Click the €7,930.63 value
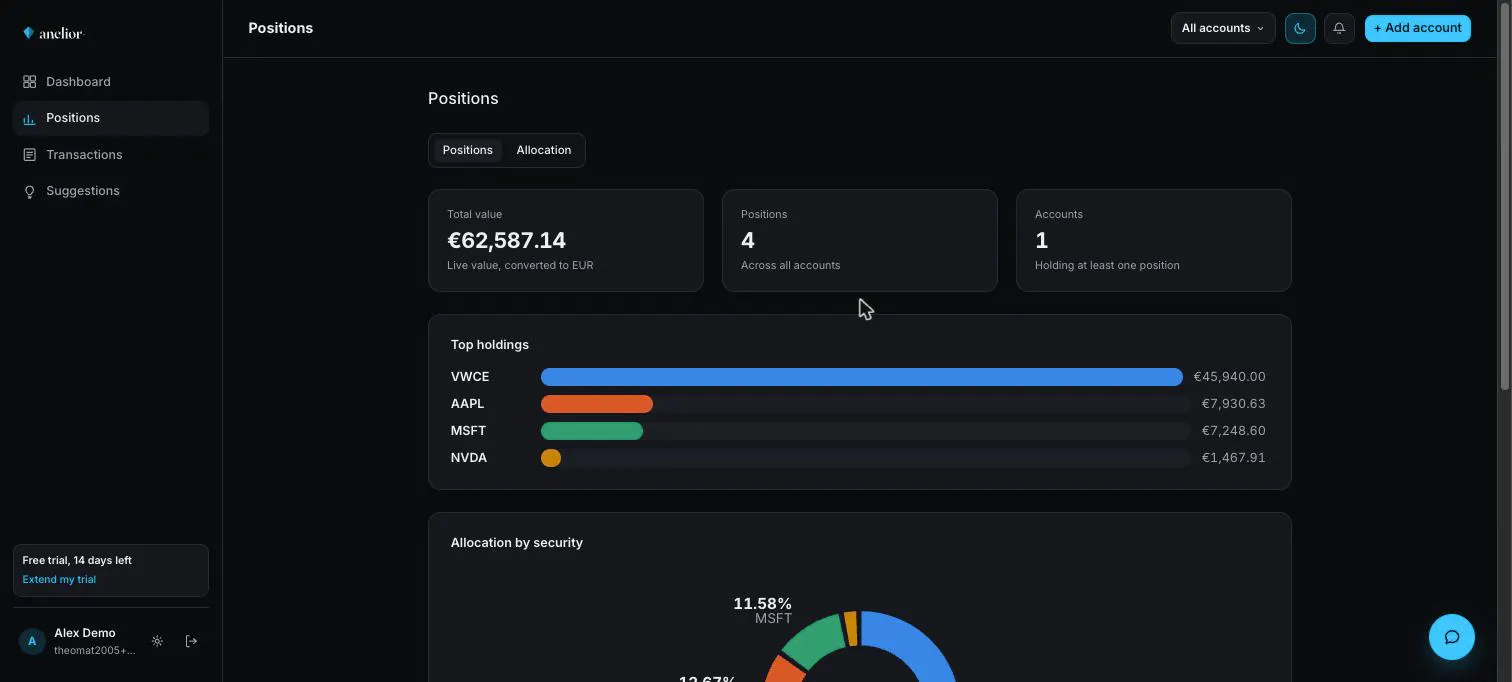Screen dimensions: 1512x682 point(1234,404)
